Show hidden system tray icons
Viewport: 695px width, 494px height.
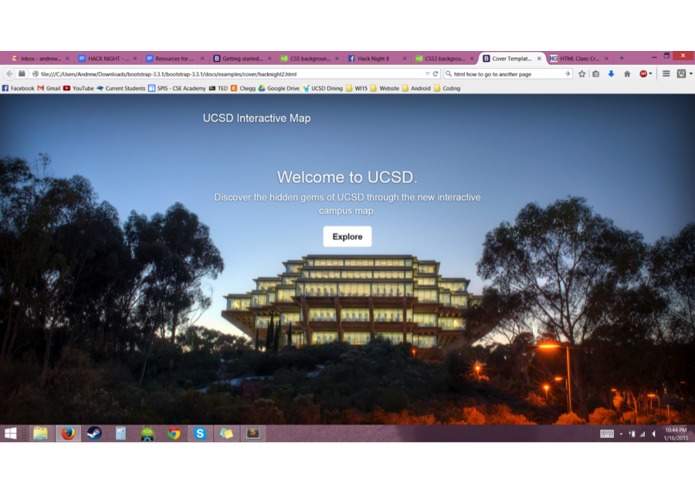621,434
